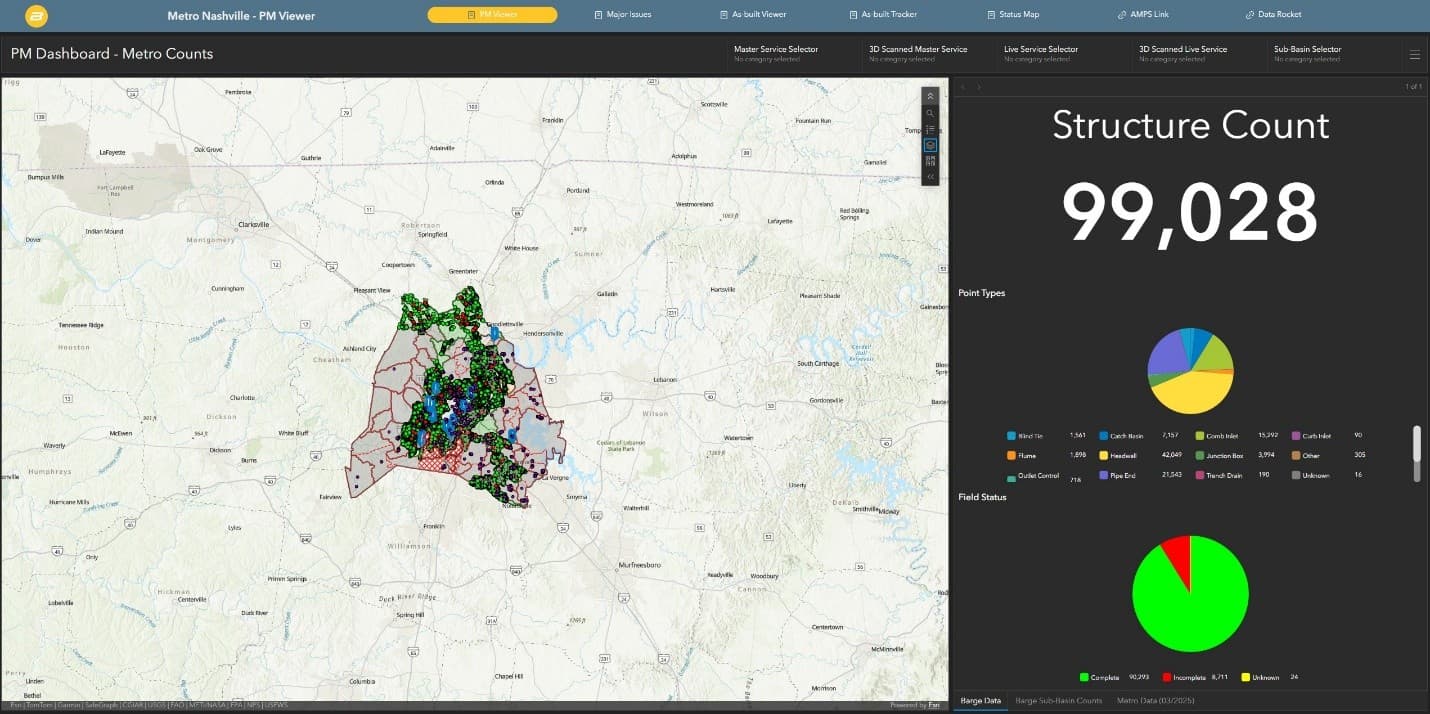This screenshot has width=1430, height=714.
Task: Collapse the map tools with double-up chevron
Action: click(930, 96)
